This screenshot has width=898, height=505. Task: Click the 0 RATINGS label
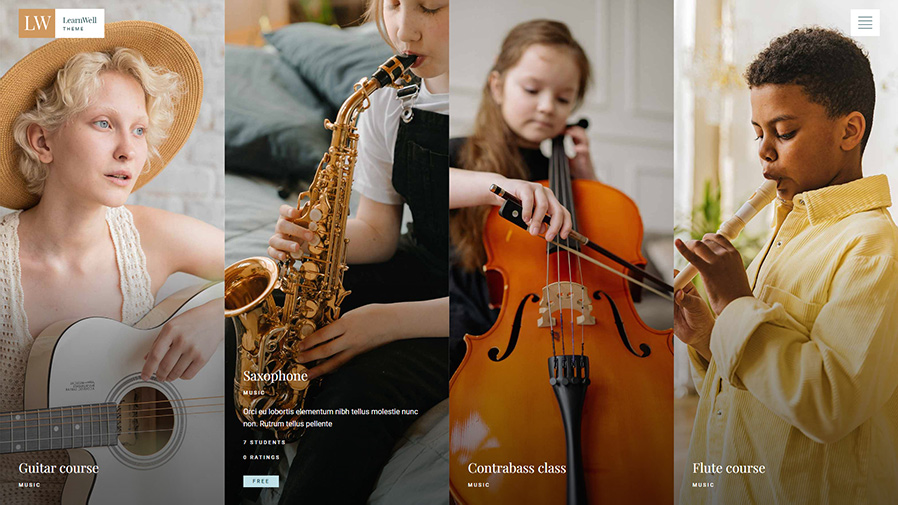[x=261, y=457]
